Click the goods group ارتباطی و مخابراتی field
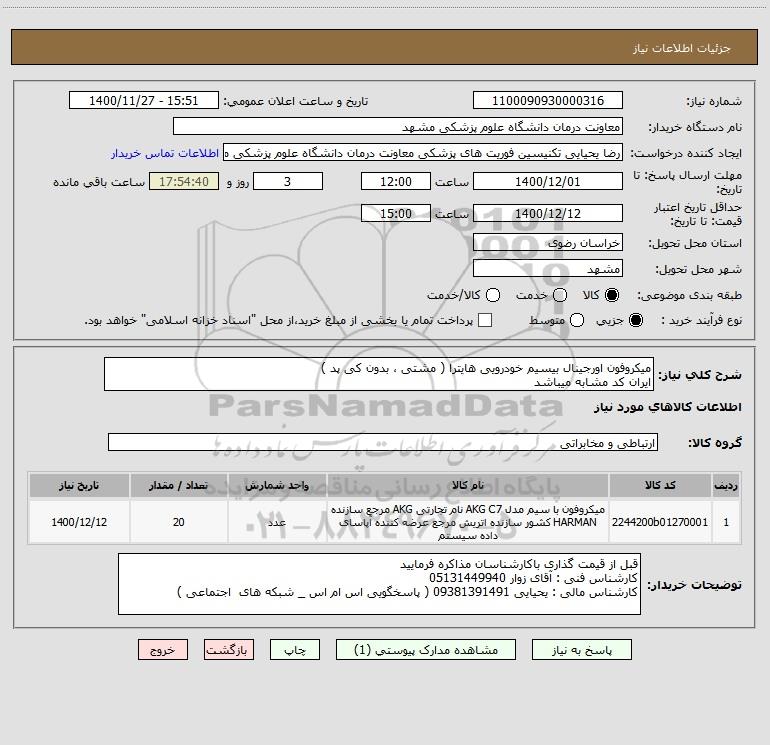The height and width of the screenshot is (745, 770). [383, 442]
